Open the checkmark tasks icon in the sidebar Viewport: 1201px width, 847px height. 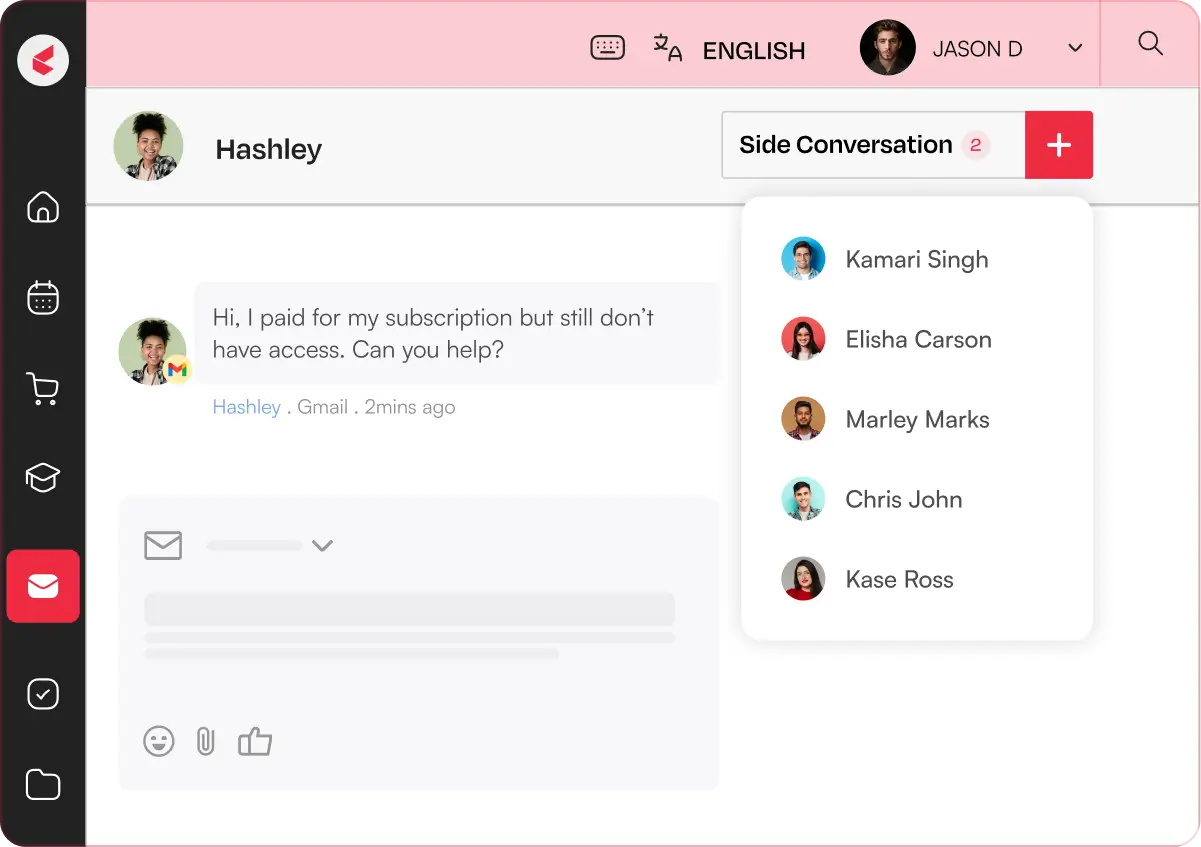click(43, 694)
